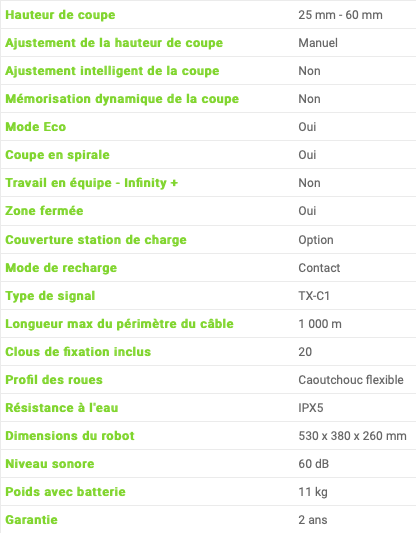The height and width of the screenshot is (533, 416).
Task: Select the 'TX-C1' signal type value
Action: pos(314,296)
